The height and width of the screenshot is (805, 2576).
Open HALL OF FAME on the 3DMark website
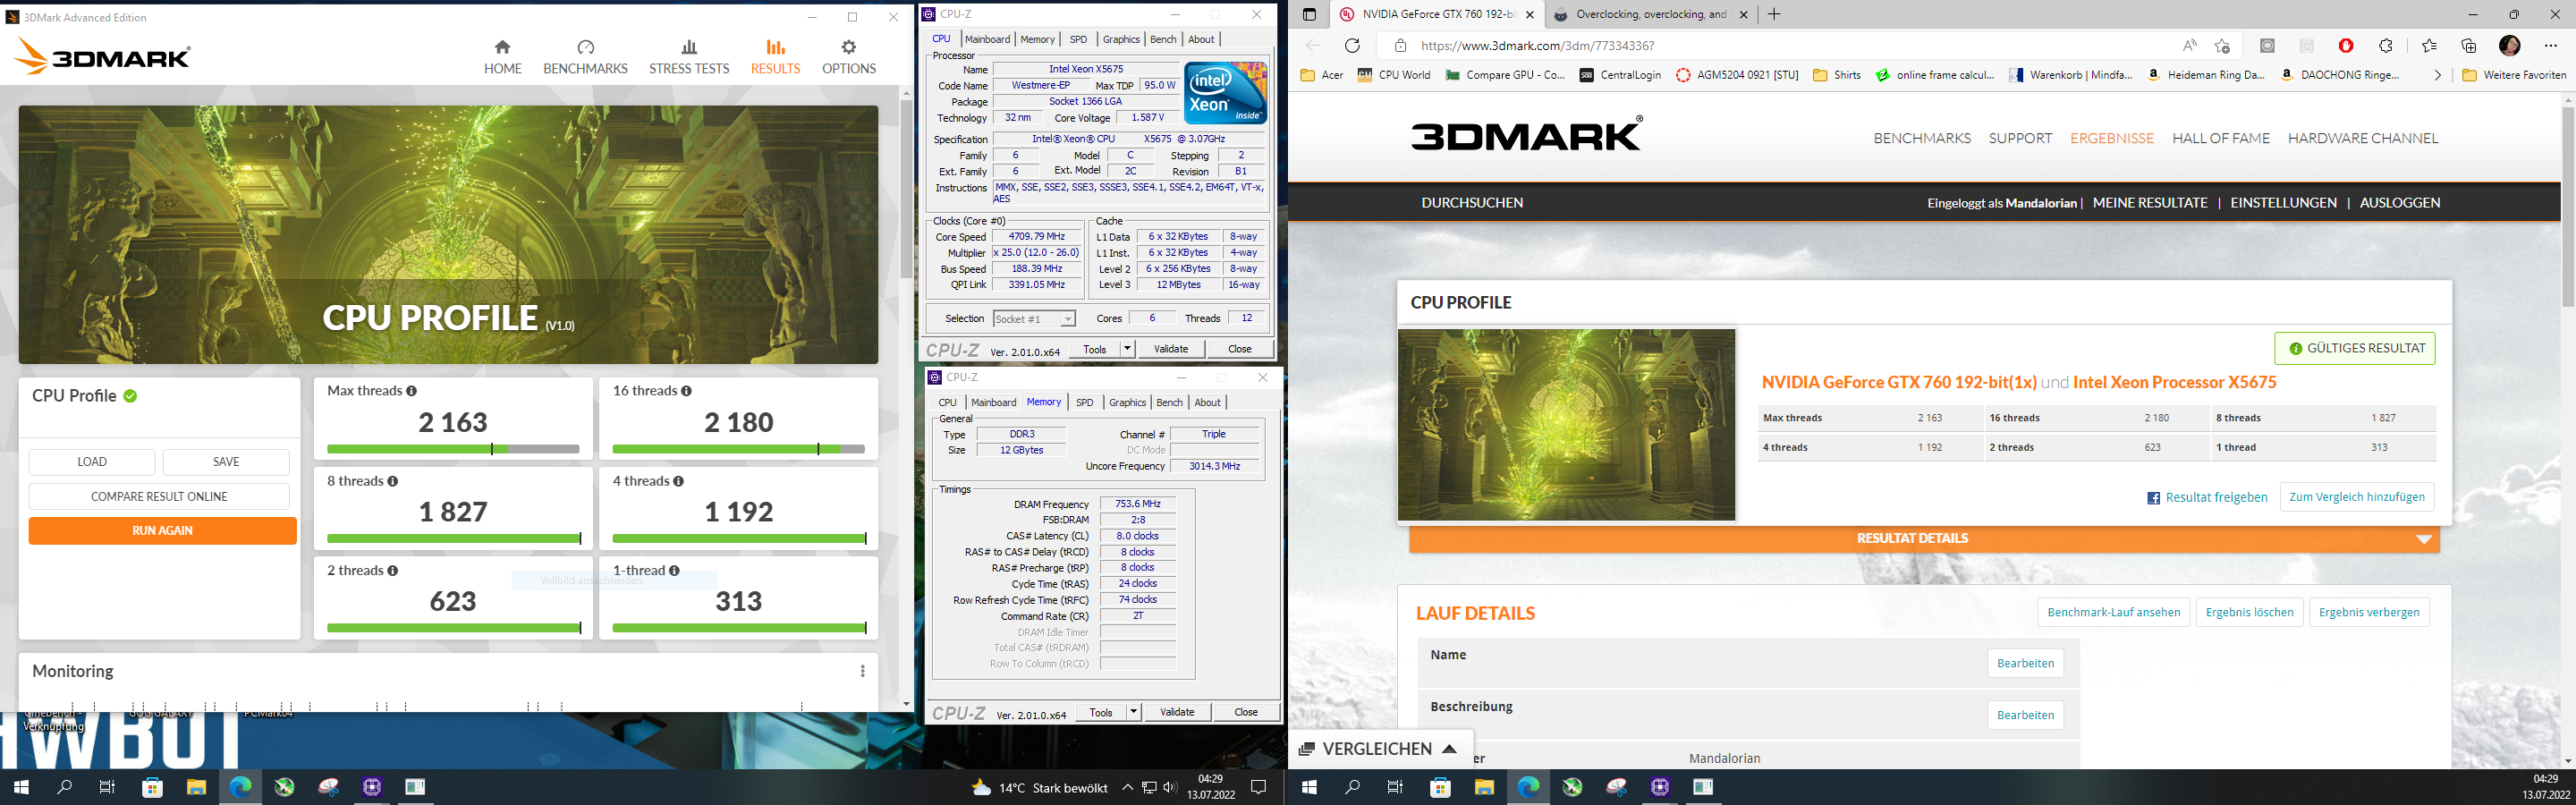2221,138
